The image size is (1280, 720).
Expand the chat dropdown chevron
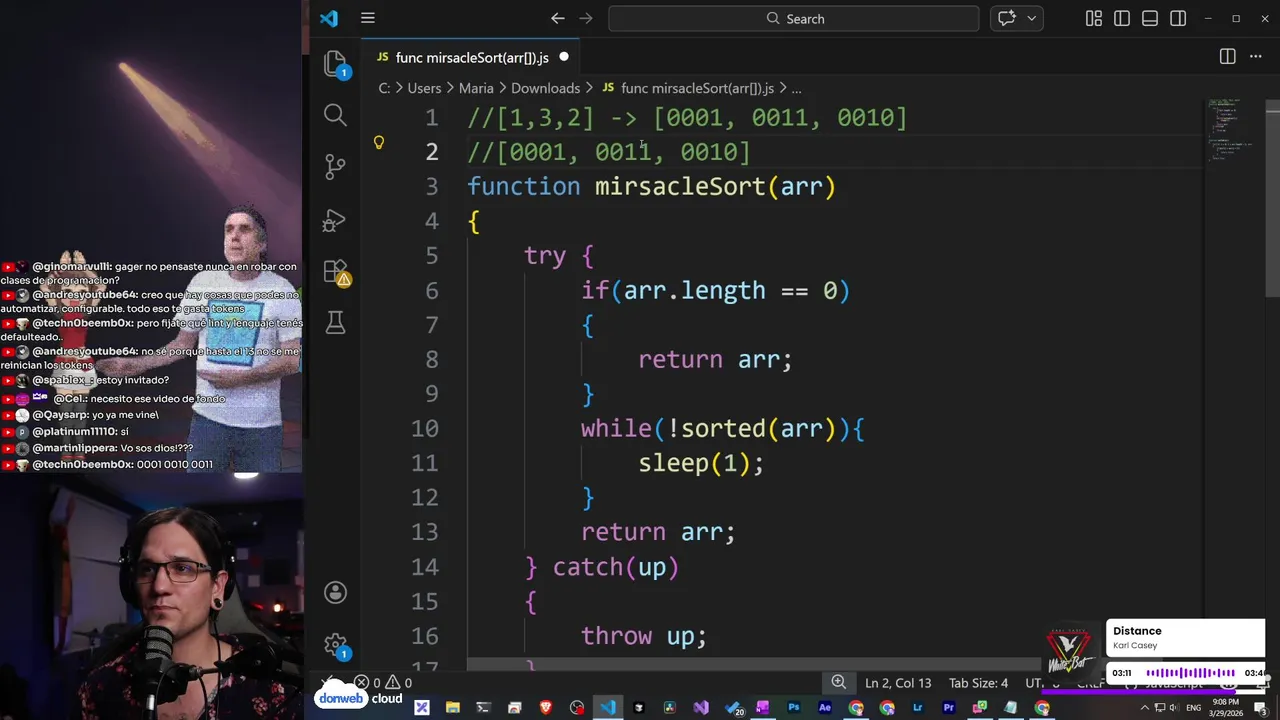[1031, 18]
